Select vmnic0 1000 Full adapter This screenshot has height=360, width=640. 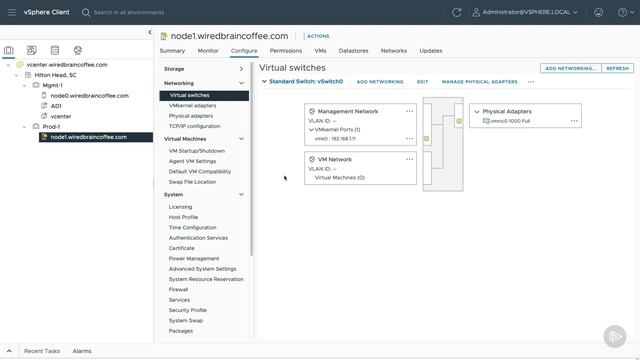coord(507,121)
